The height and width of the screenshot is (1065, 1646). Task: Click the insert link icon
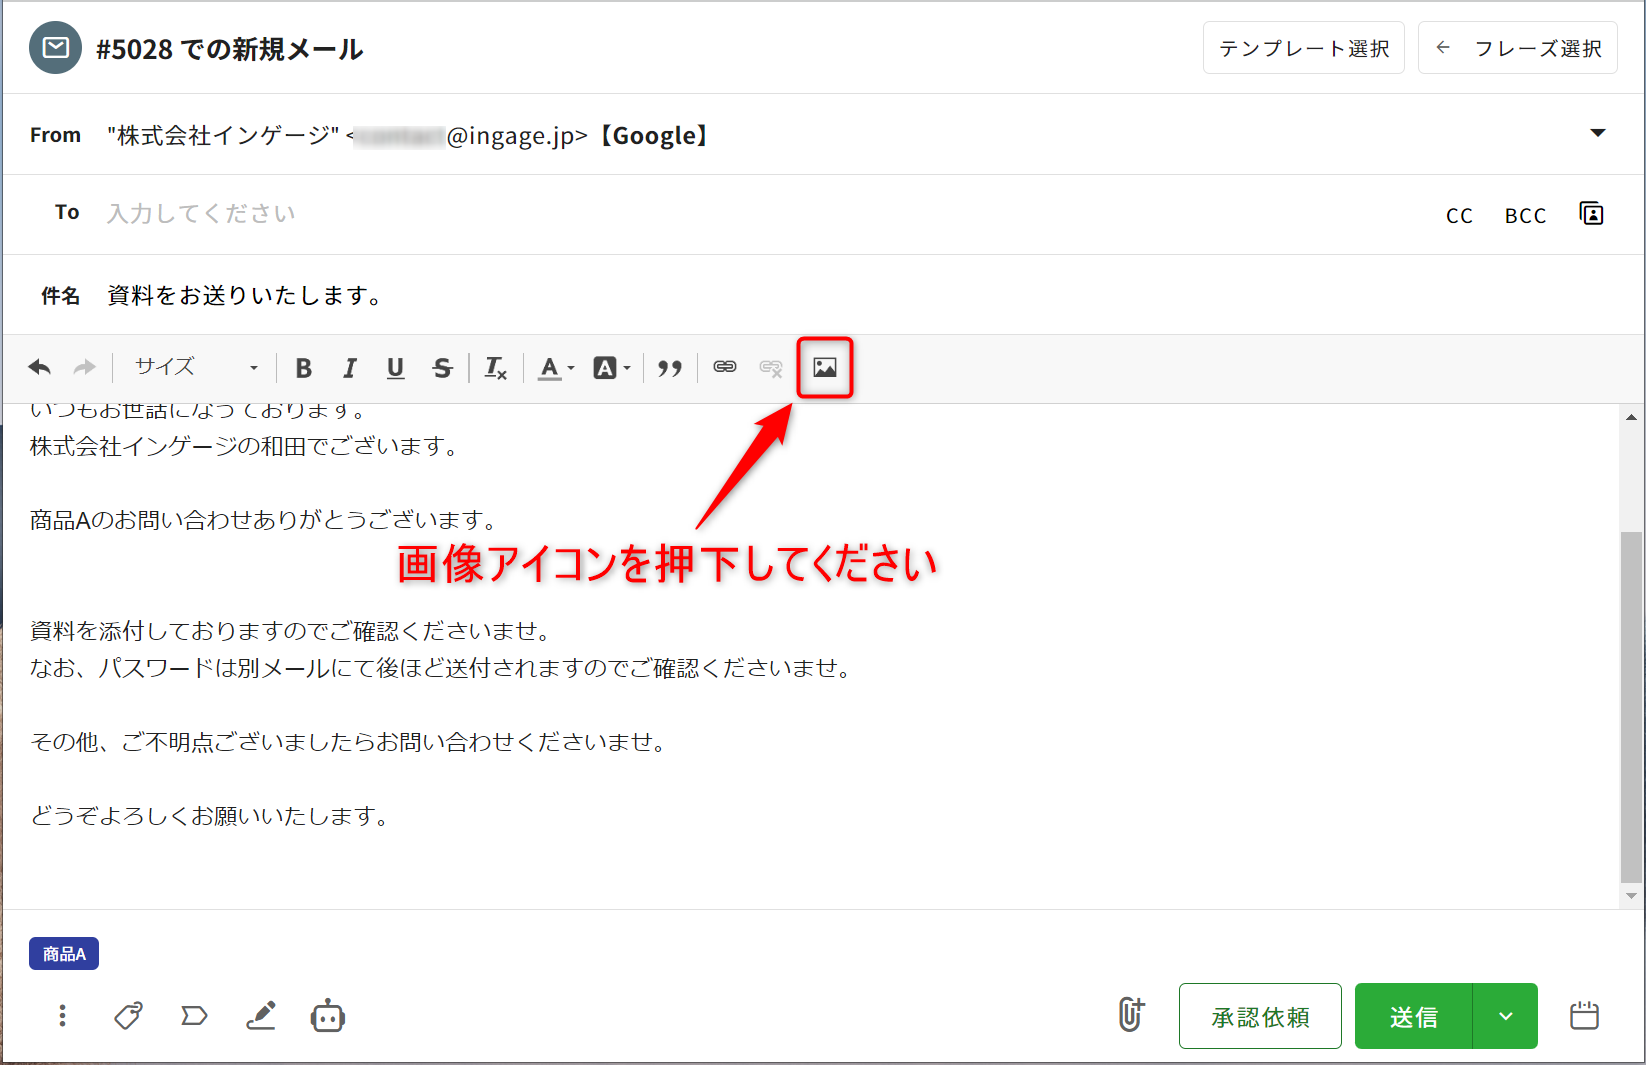coord(725,368)
